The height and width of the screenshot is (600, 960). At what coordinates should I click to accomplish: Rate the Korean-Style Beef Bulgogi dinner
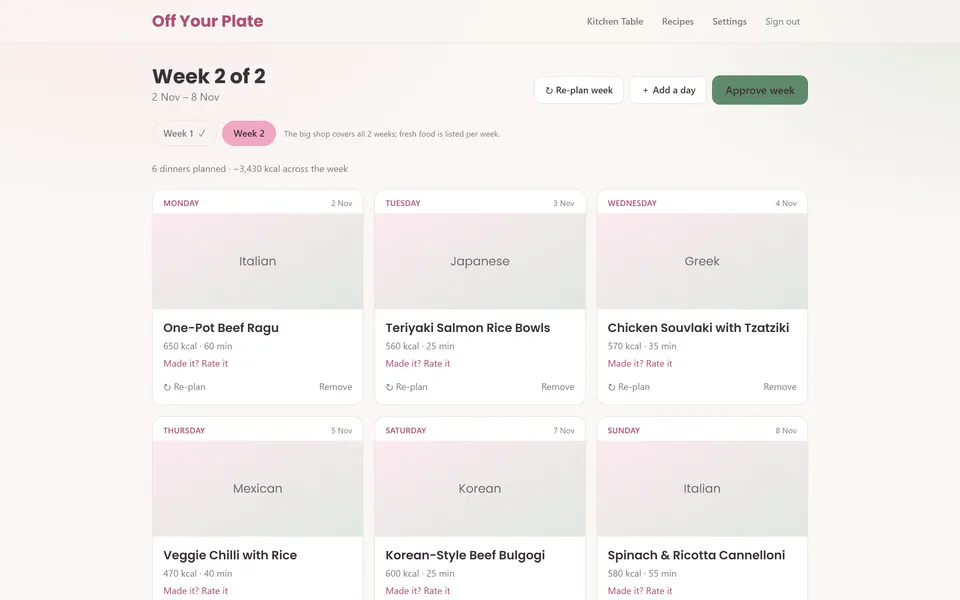[418, 591]
